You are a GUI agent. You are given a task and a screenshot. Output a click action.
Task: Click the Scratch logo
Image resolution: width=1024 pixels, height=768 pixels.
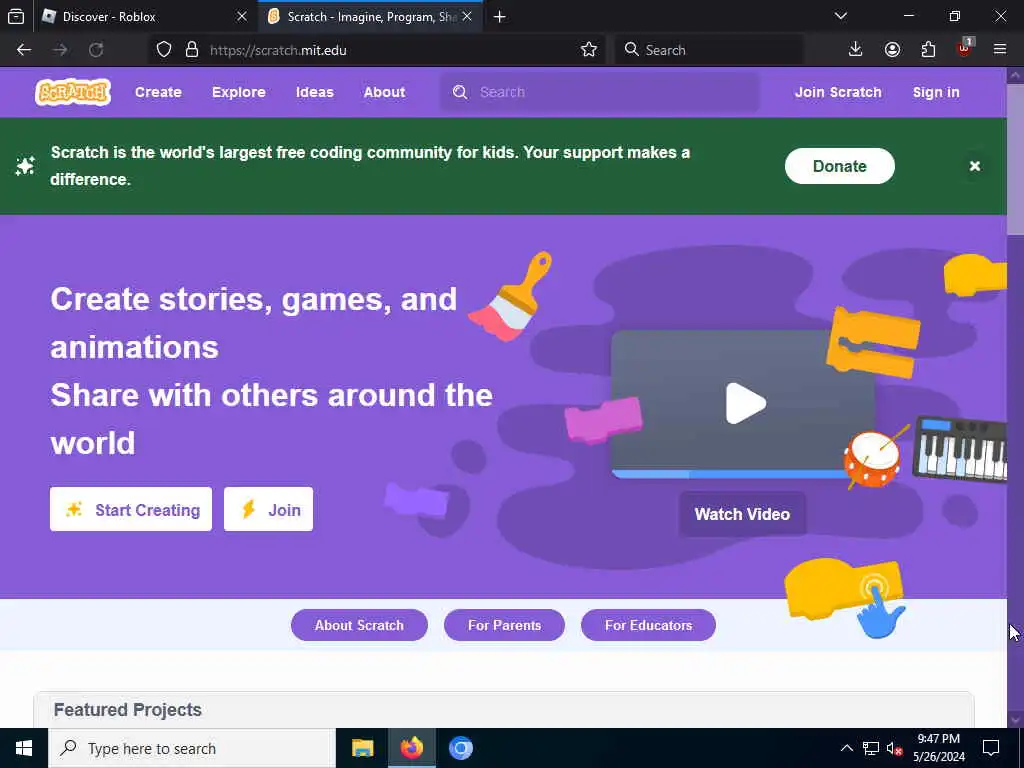click(x=72, y=92)
